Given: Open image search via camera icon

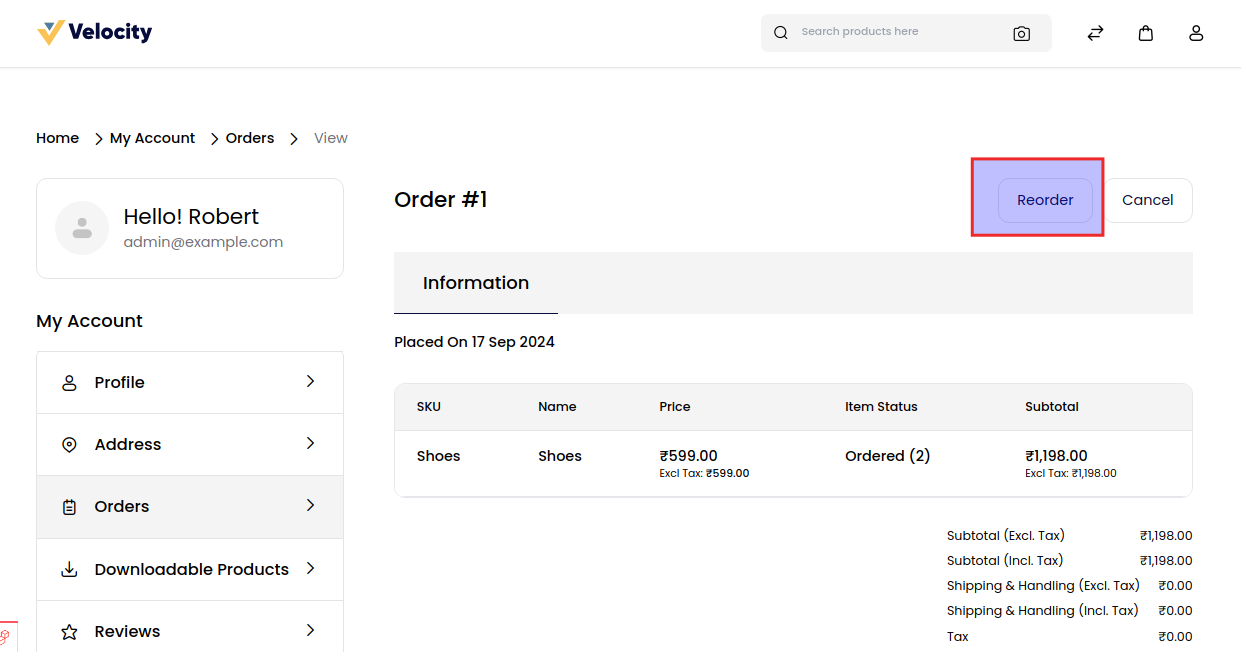Looking at the screenshot, I should (x=1021, y=32).
